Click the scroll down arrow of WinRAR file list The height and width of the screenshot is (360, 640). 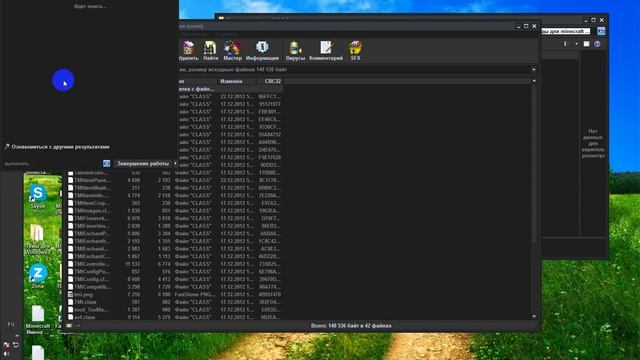[x=534, y=316]
